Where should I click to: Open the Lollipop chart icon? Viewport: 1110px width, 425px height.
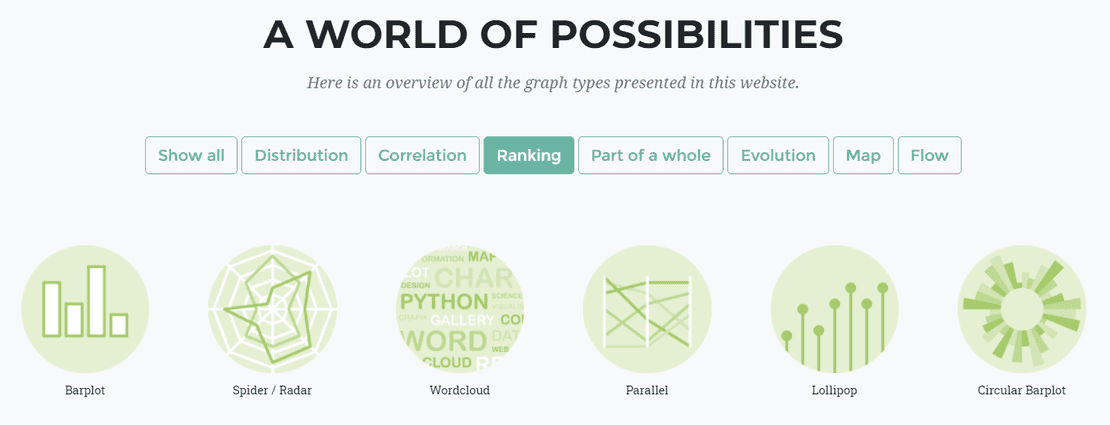click(x=834, y=309)
